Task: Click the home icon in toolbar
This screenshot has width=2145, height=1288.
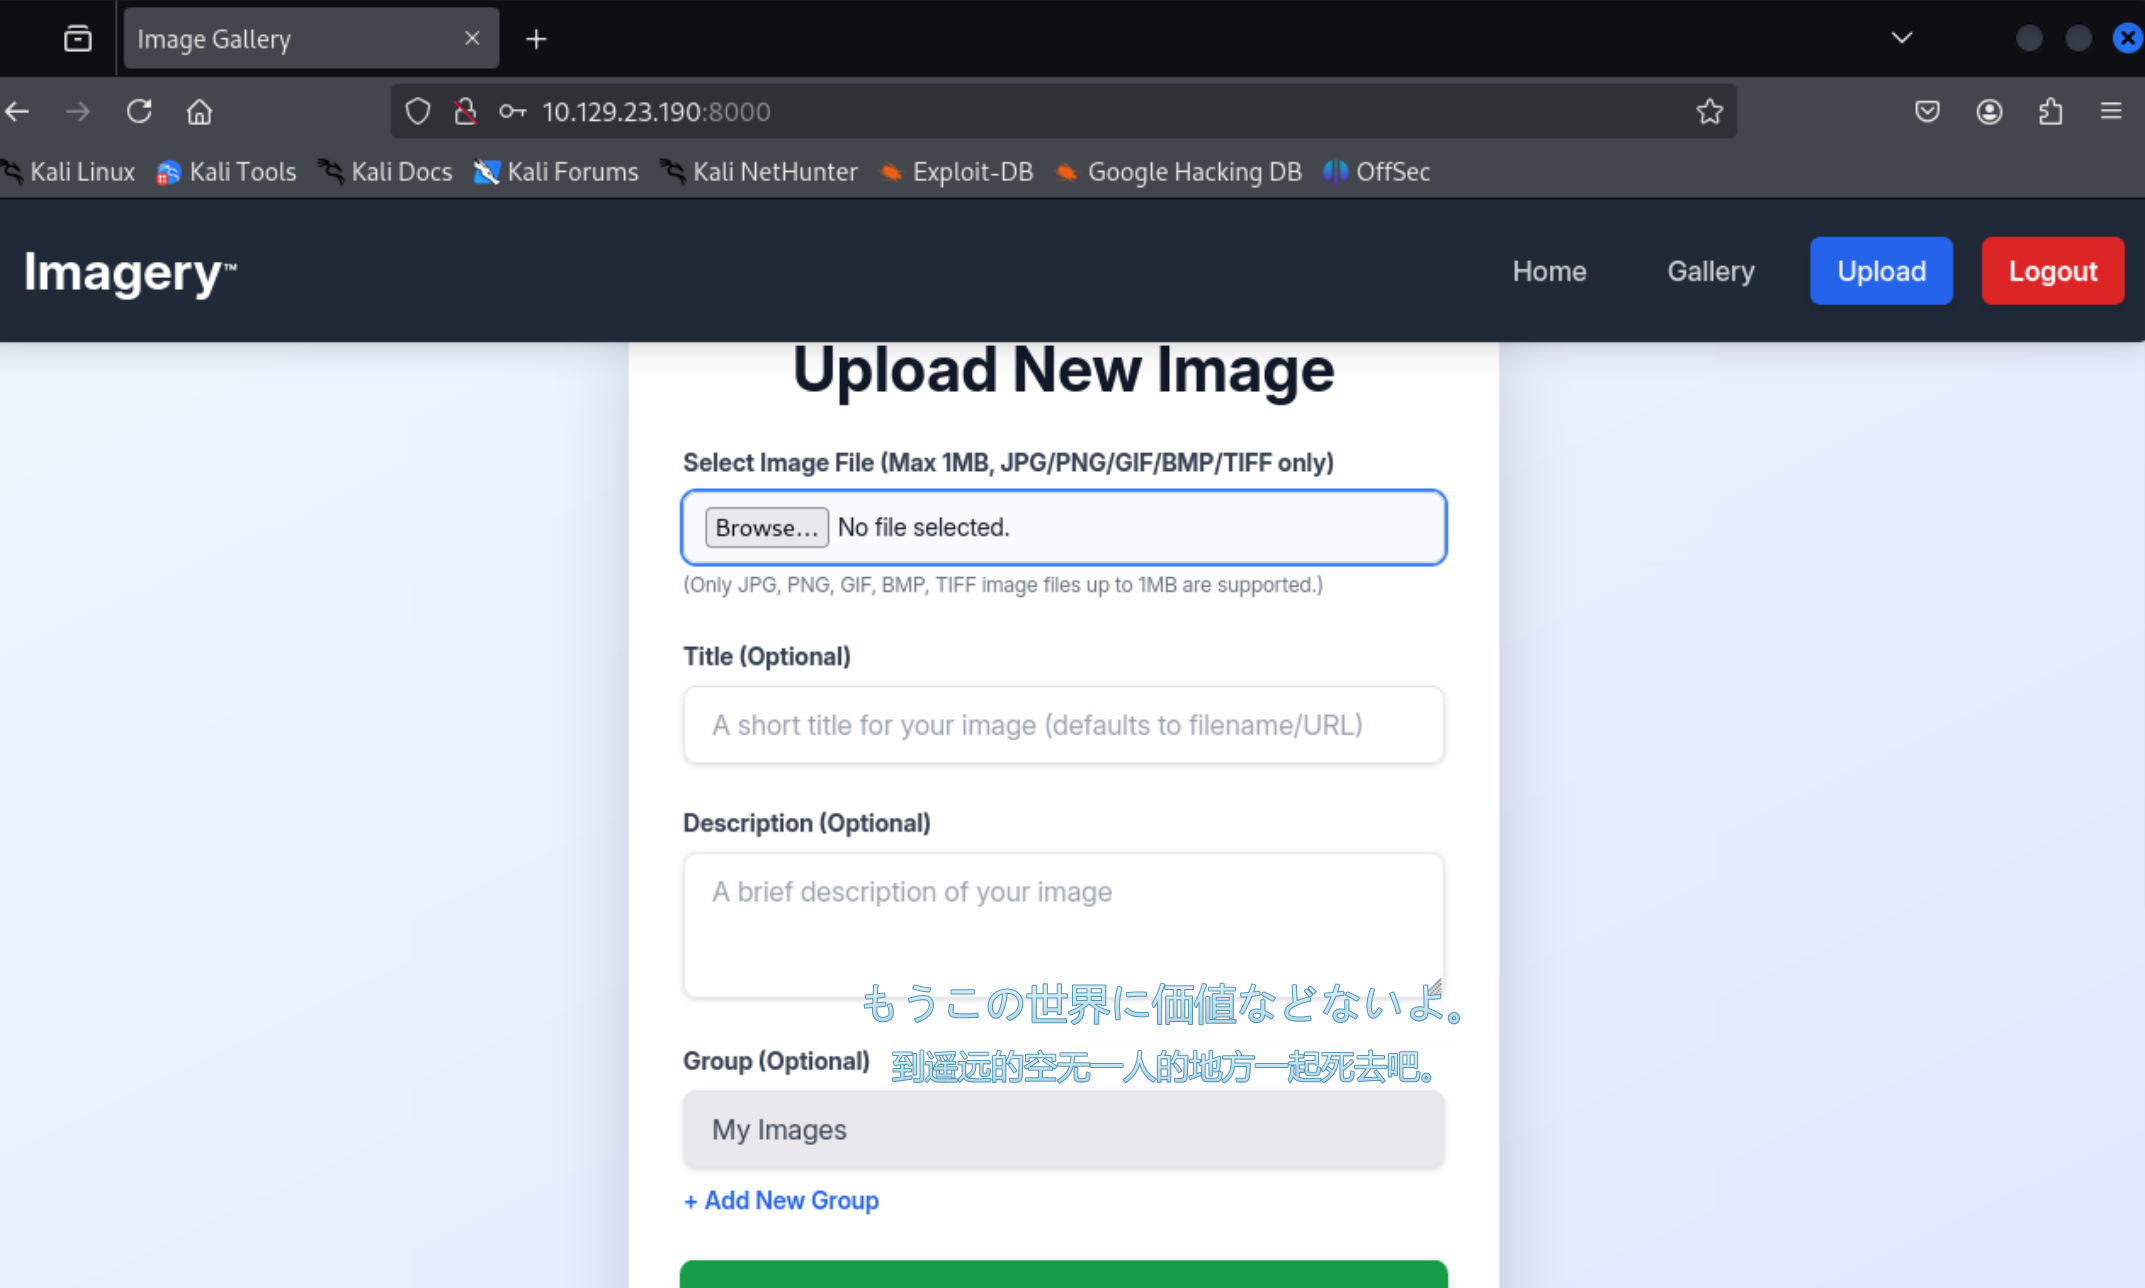Action: (200, 111)
